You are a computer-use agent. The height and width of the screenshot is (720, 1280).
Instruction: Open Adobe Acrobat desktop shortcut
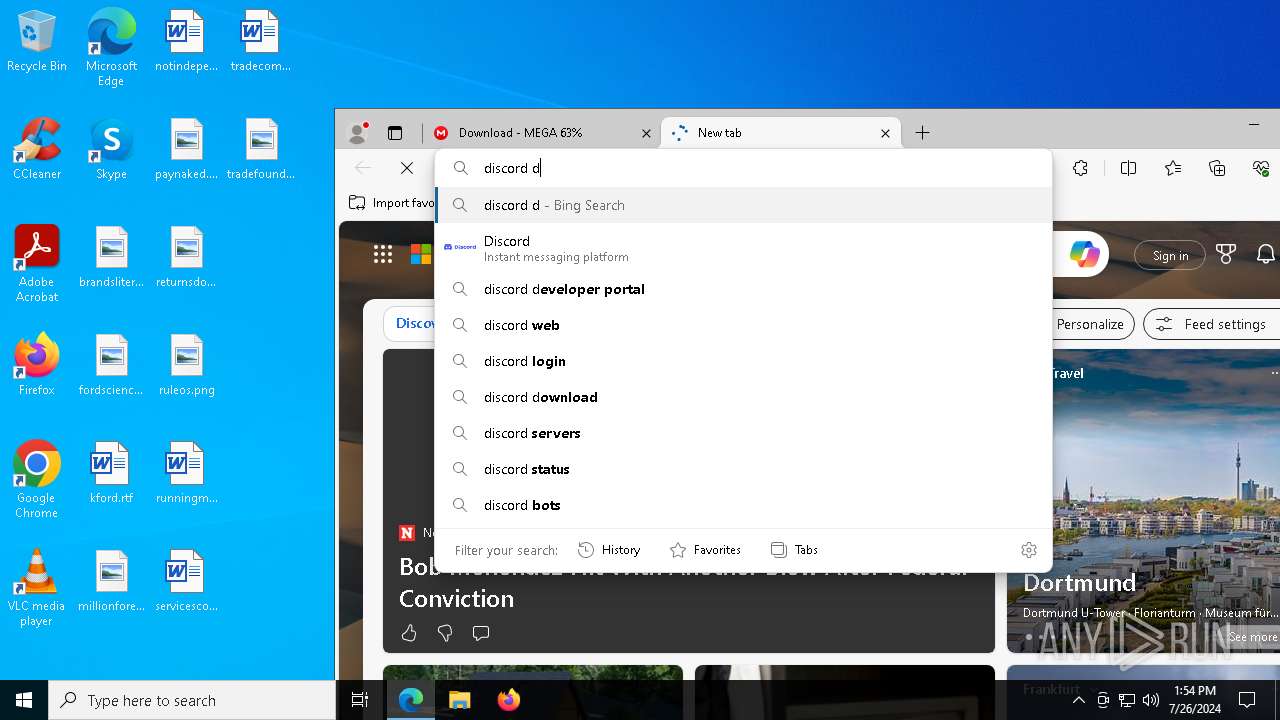pyautogui.click(x=37, y=264)
